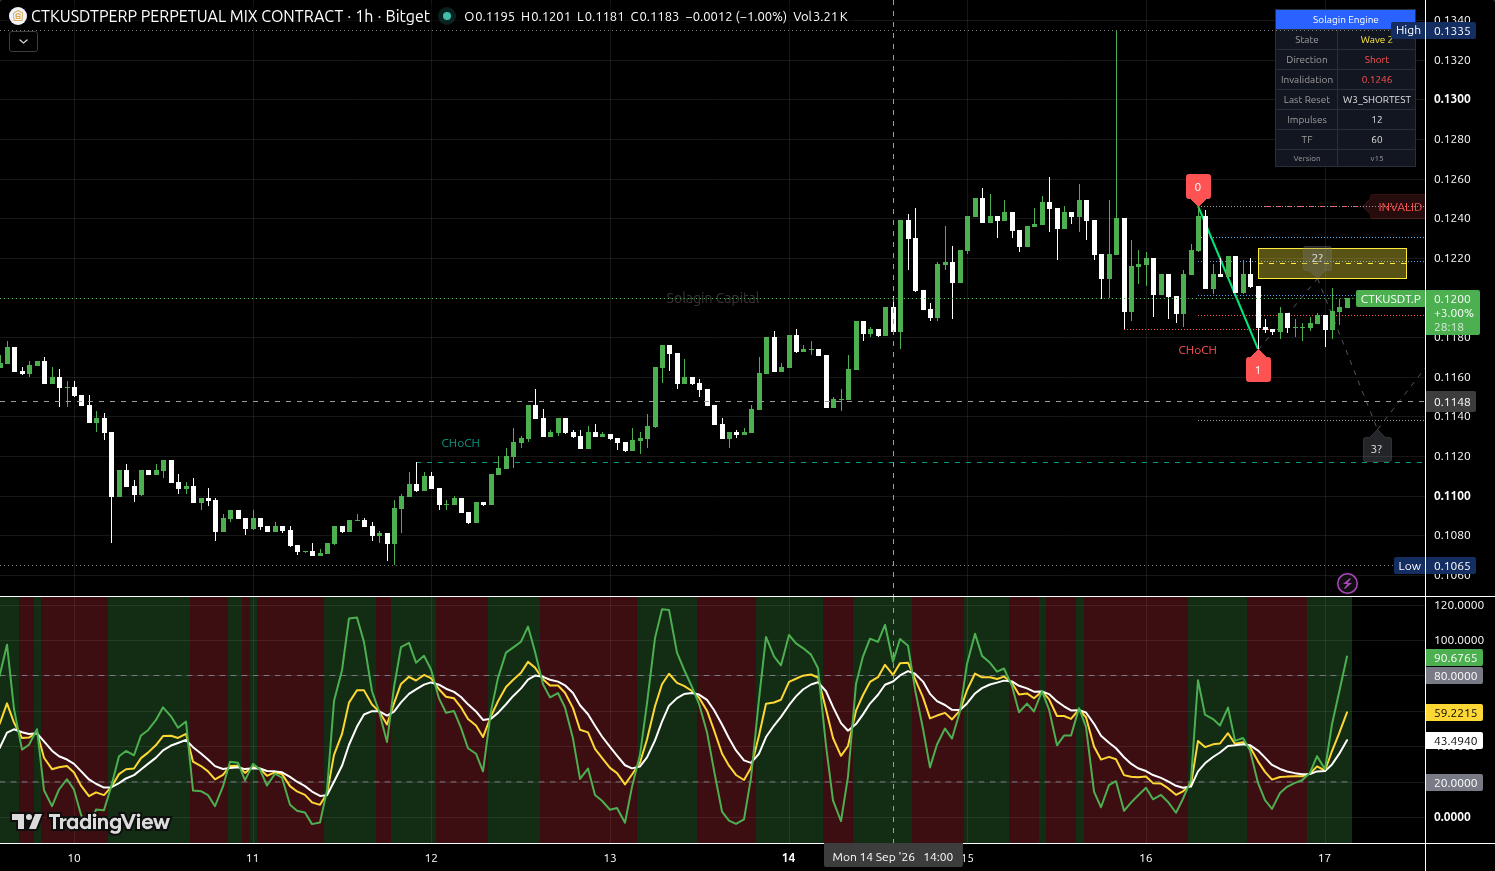Click the Low 0.1065 price label
The width and height of the screenshot is (1495, 871).
1434,566
